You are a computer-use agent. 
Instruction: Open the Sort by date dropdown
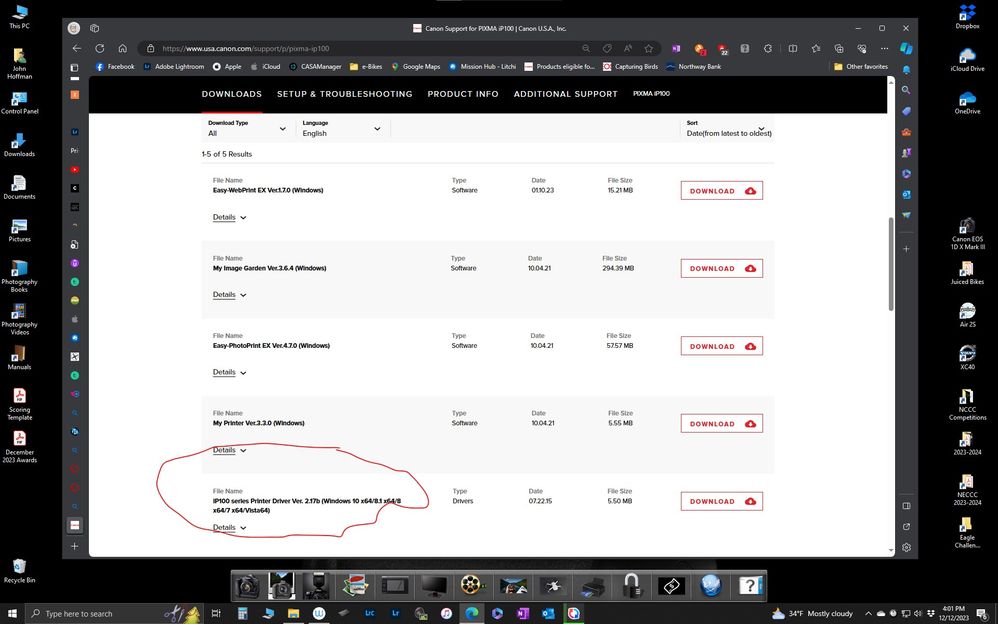pos(727,128)
